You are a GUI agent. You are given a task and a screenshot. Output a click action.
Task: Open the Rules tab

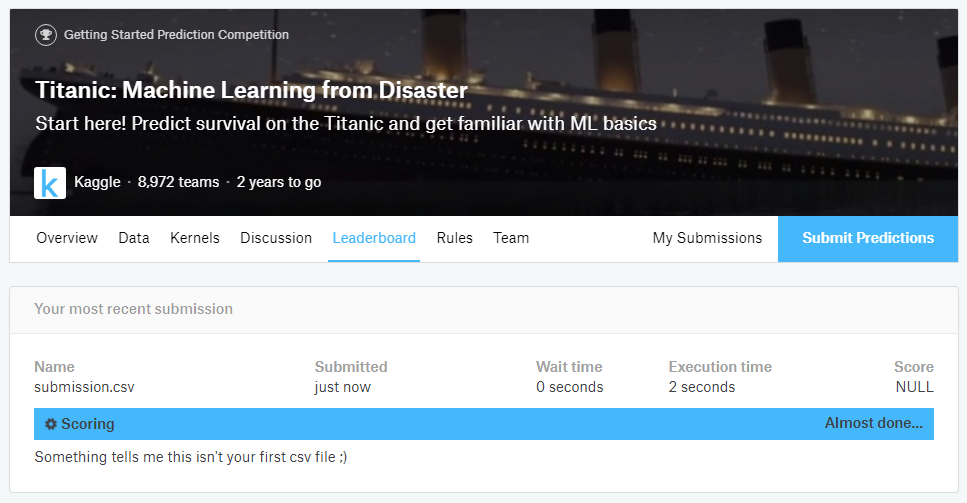click(455, 238)
